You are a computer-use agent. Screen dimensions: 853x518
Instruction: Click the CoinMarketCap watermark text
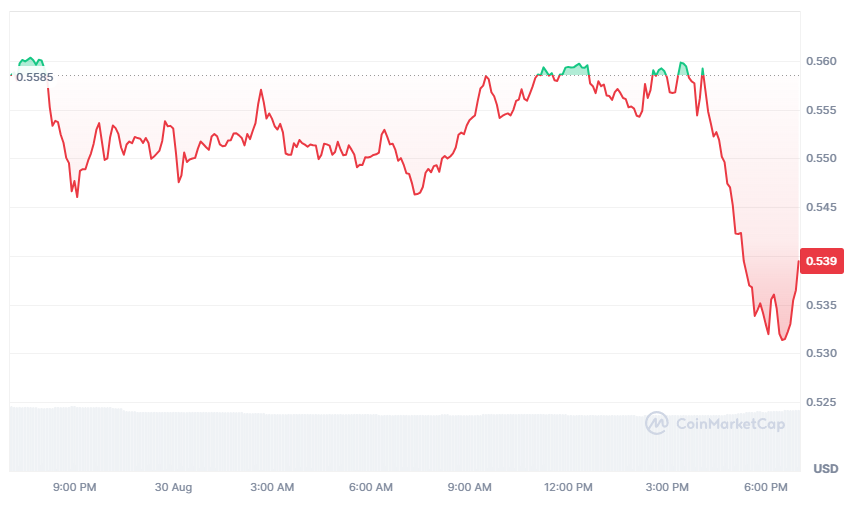click(730, 424)
